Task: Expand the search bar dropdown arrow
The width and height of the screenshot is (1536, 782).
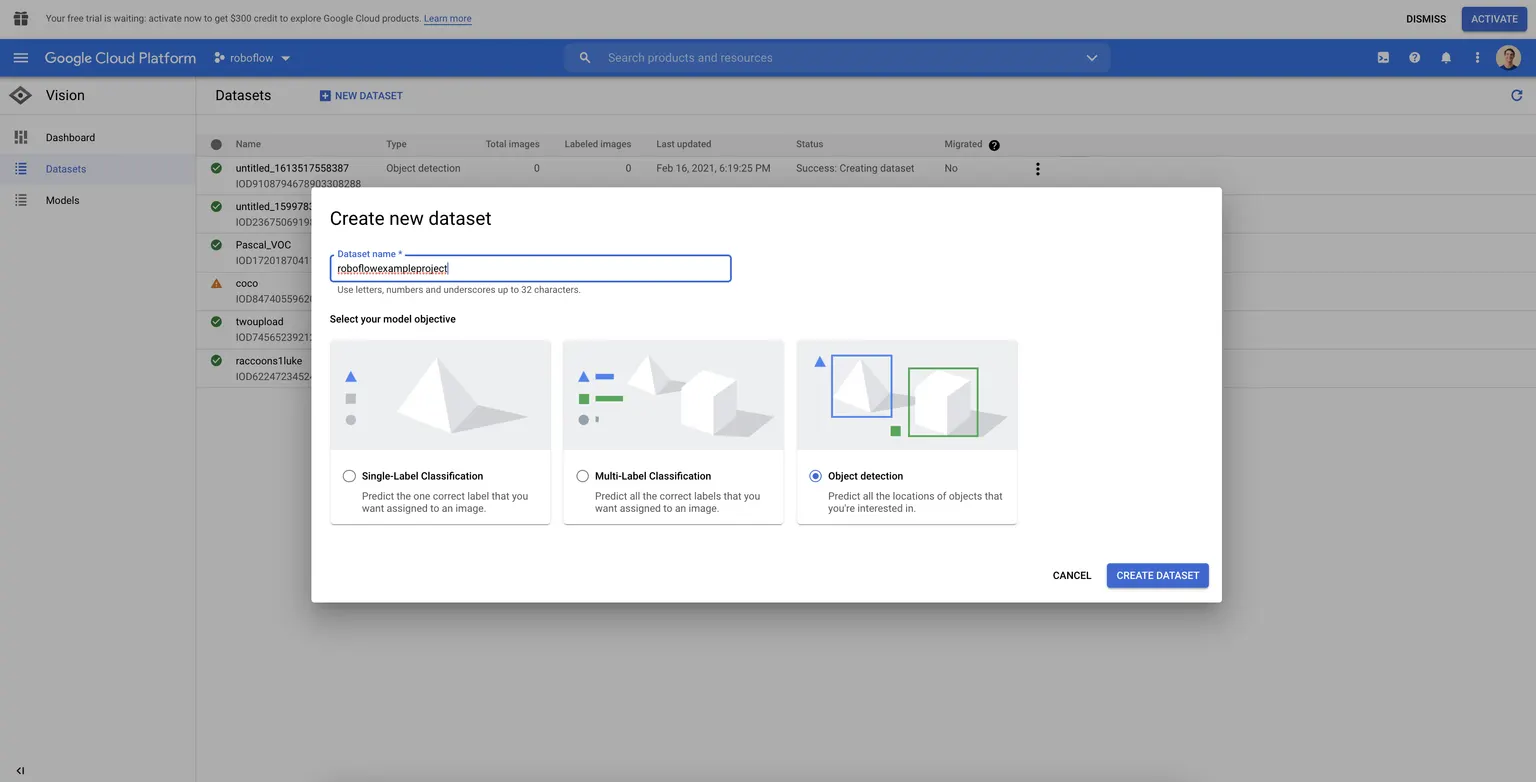Action: pyautogui.click(x=1092, y=58)
